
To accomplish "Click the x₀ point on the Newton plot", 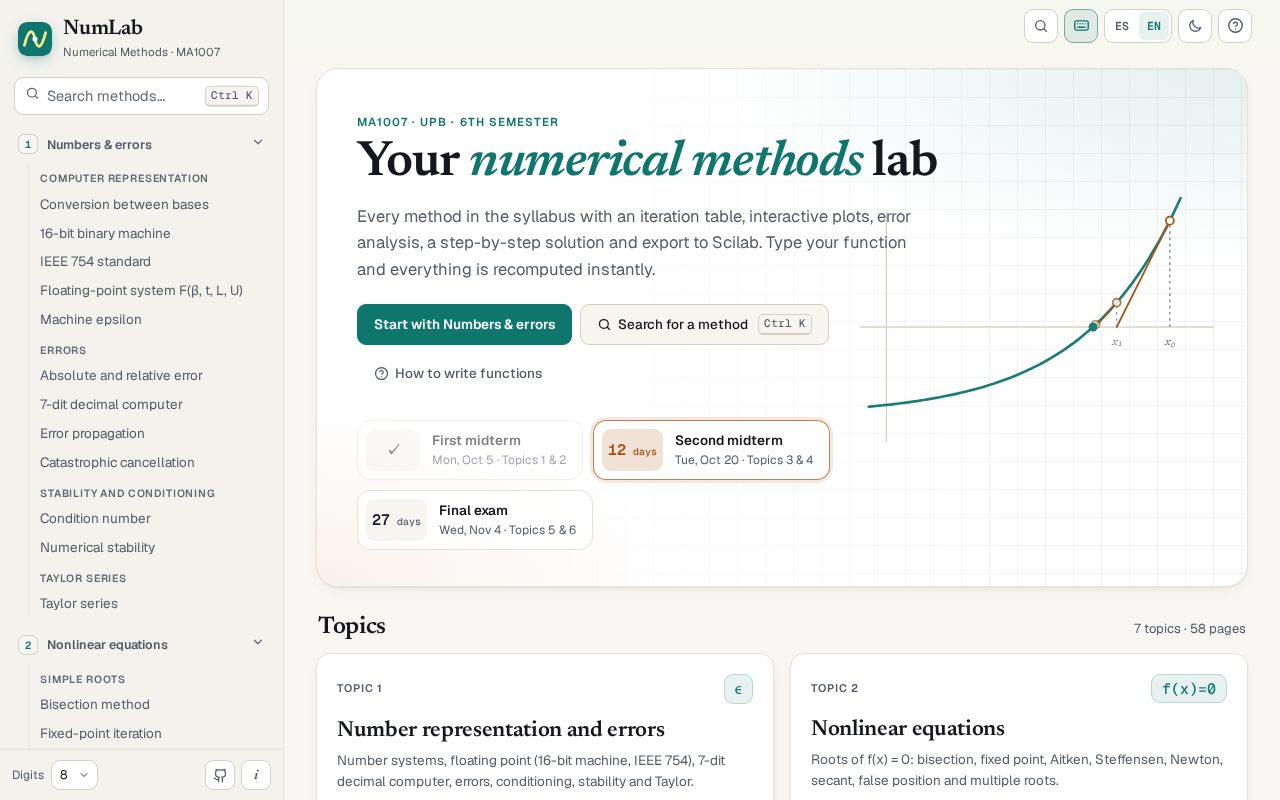I will [1170, 221].
